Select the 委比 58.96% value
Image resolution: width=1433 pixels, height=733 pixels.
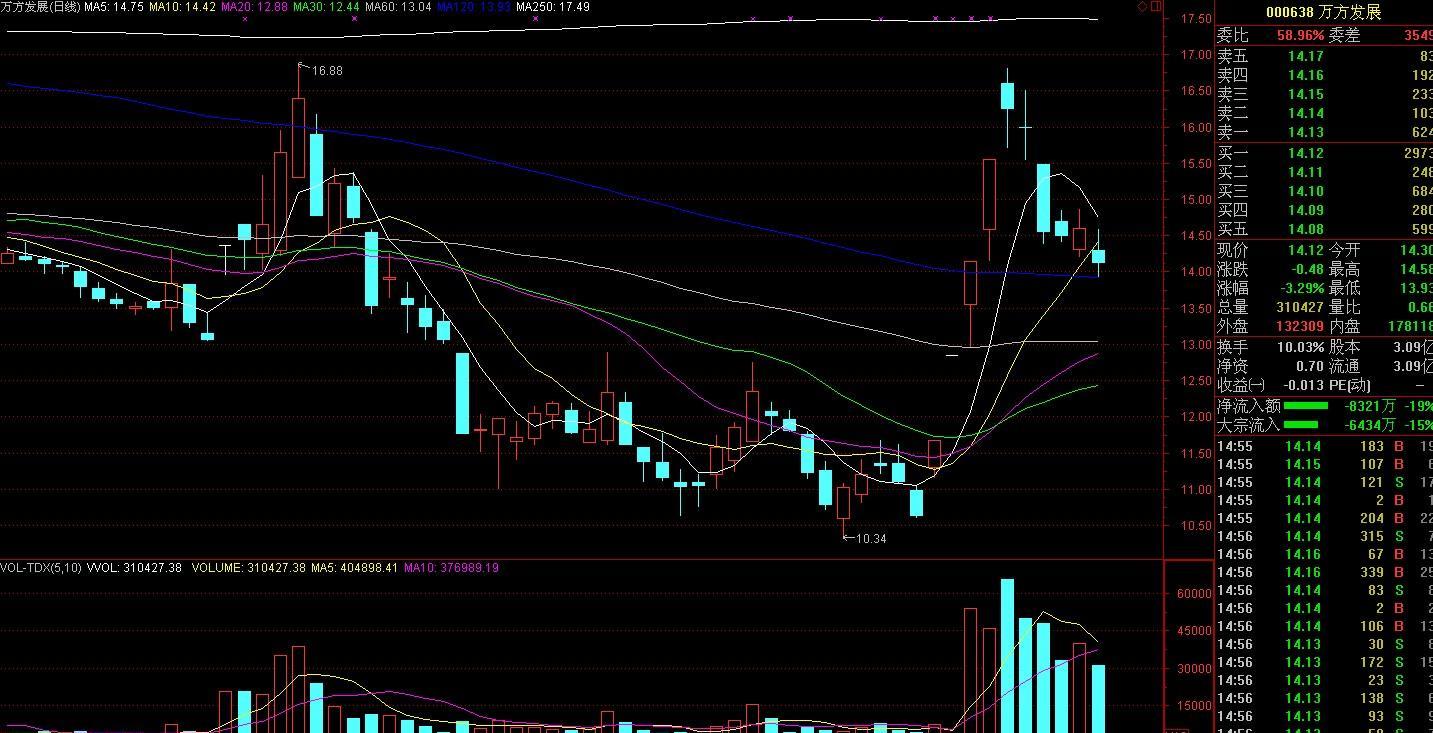[1300, 35]
